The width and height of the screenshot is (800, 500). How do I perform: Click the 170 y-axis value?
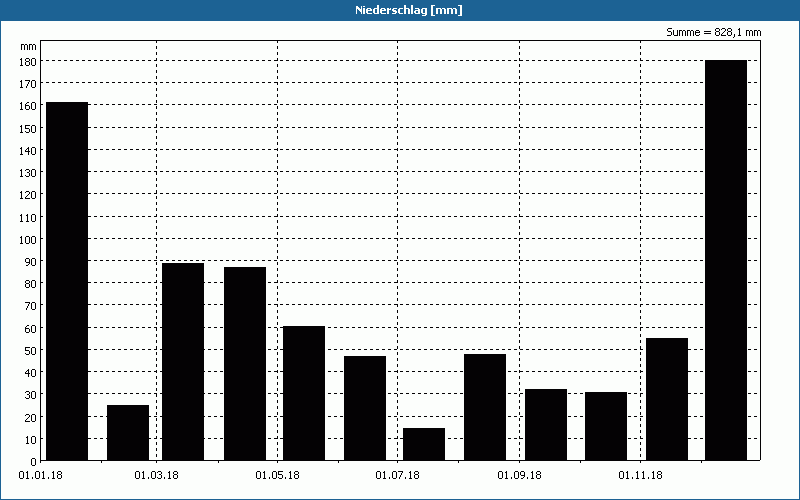(28, 84)
